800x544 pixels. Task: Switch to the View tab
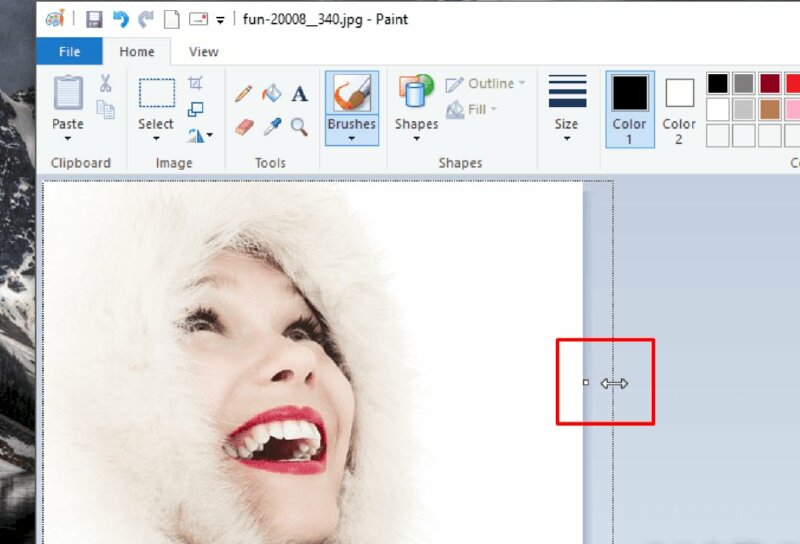(x=204, y=52)
